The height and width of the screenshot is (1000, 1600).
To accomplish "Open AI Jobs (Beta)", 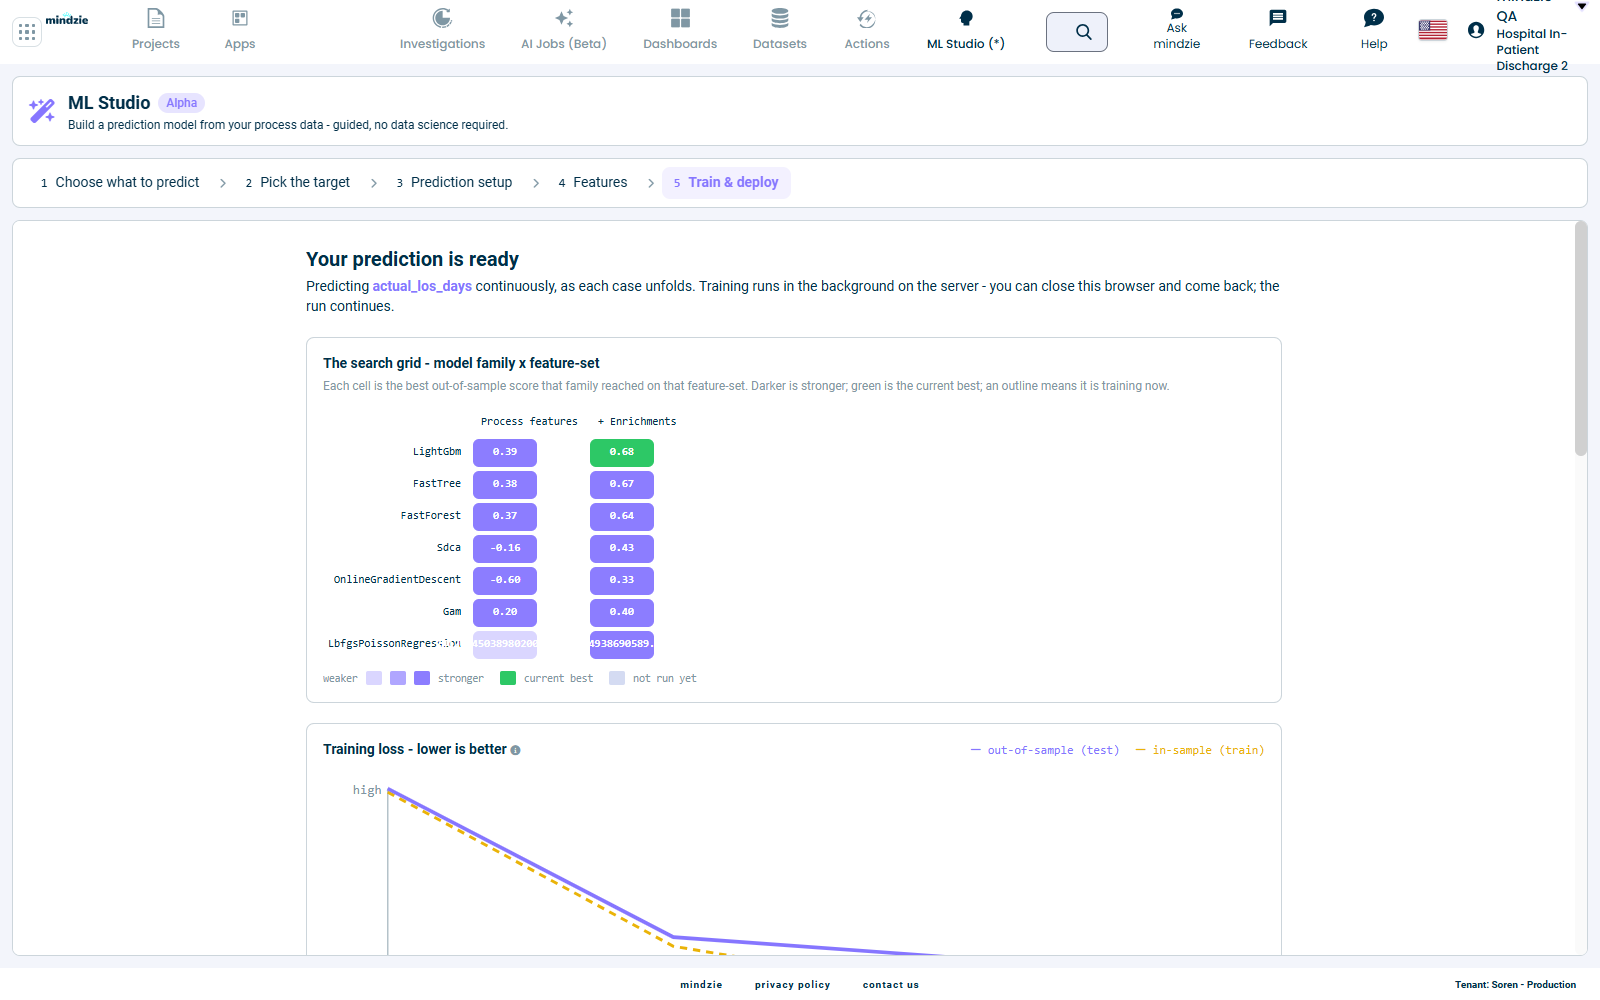I will pos(564,30).
